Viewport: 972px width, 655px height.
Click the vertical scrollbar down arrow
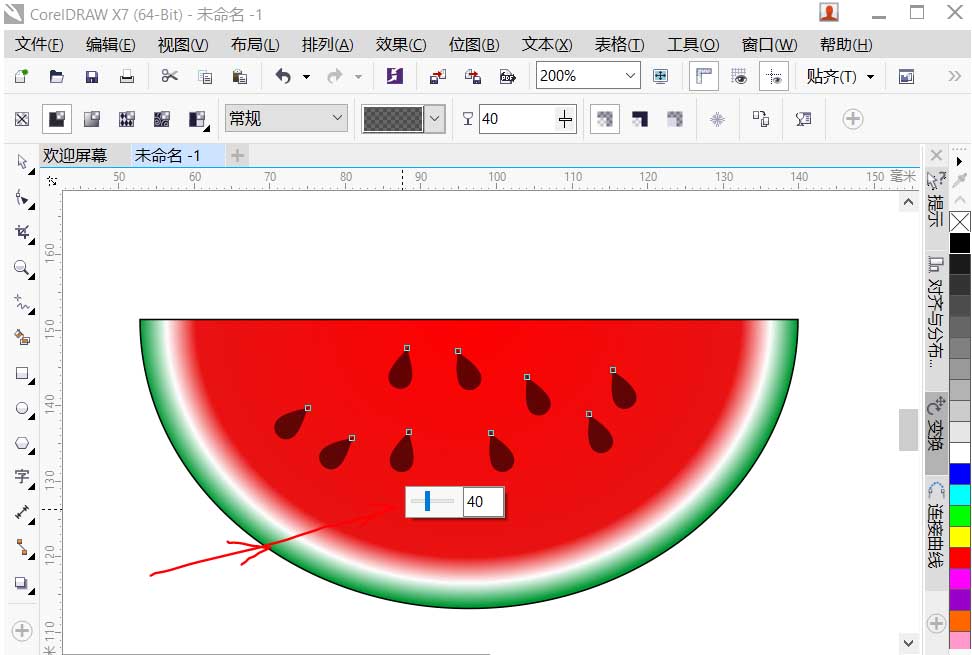(908, 643)
